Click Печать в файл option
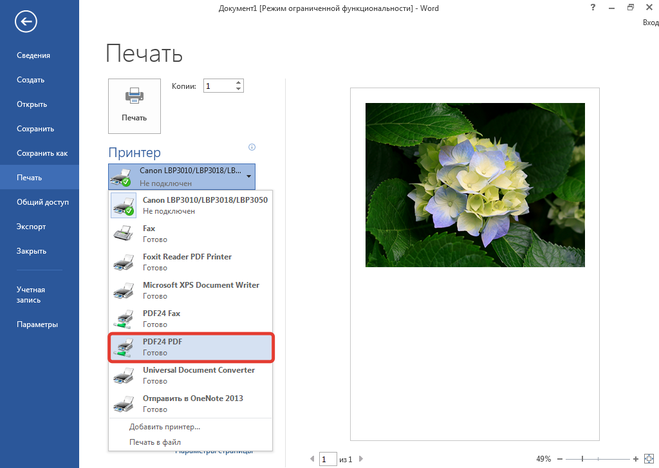659x468 pixels. click(155, 442)
